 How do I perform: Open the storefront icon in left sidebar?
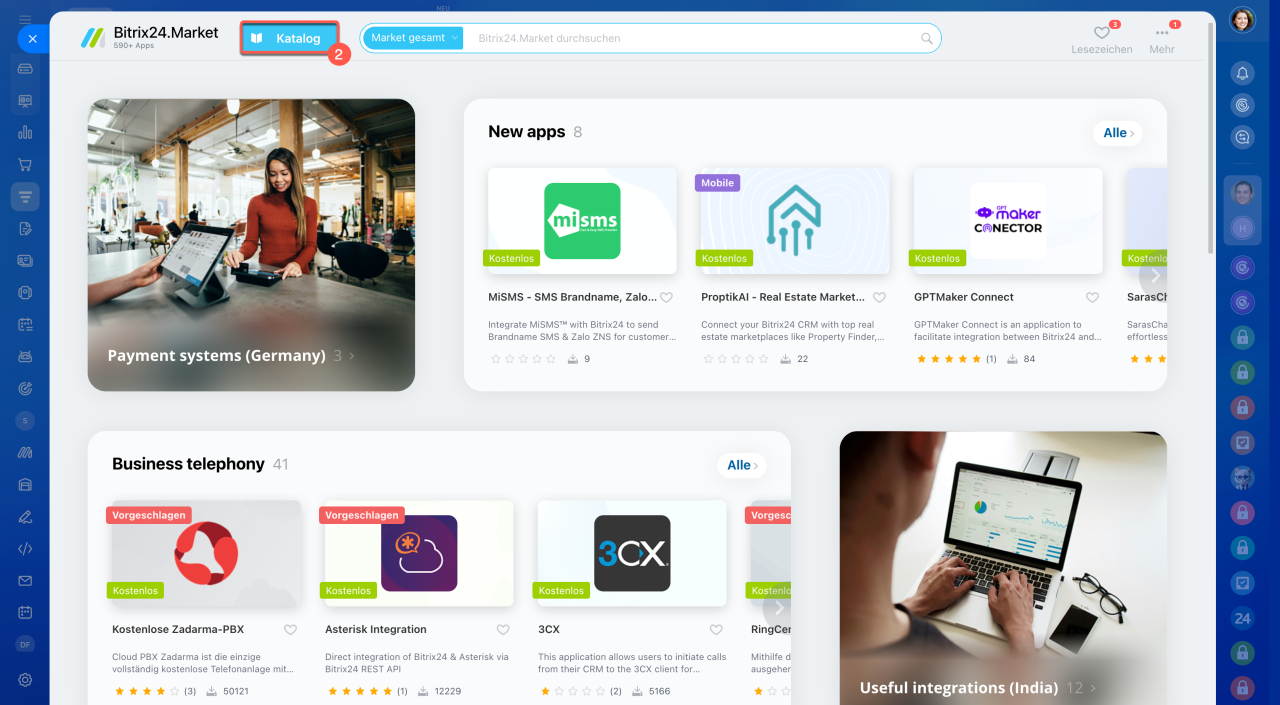pos(25,484)
